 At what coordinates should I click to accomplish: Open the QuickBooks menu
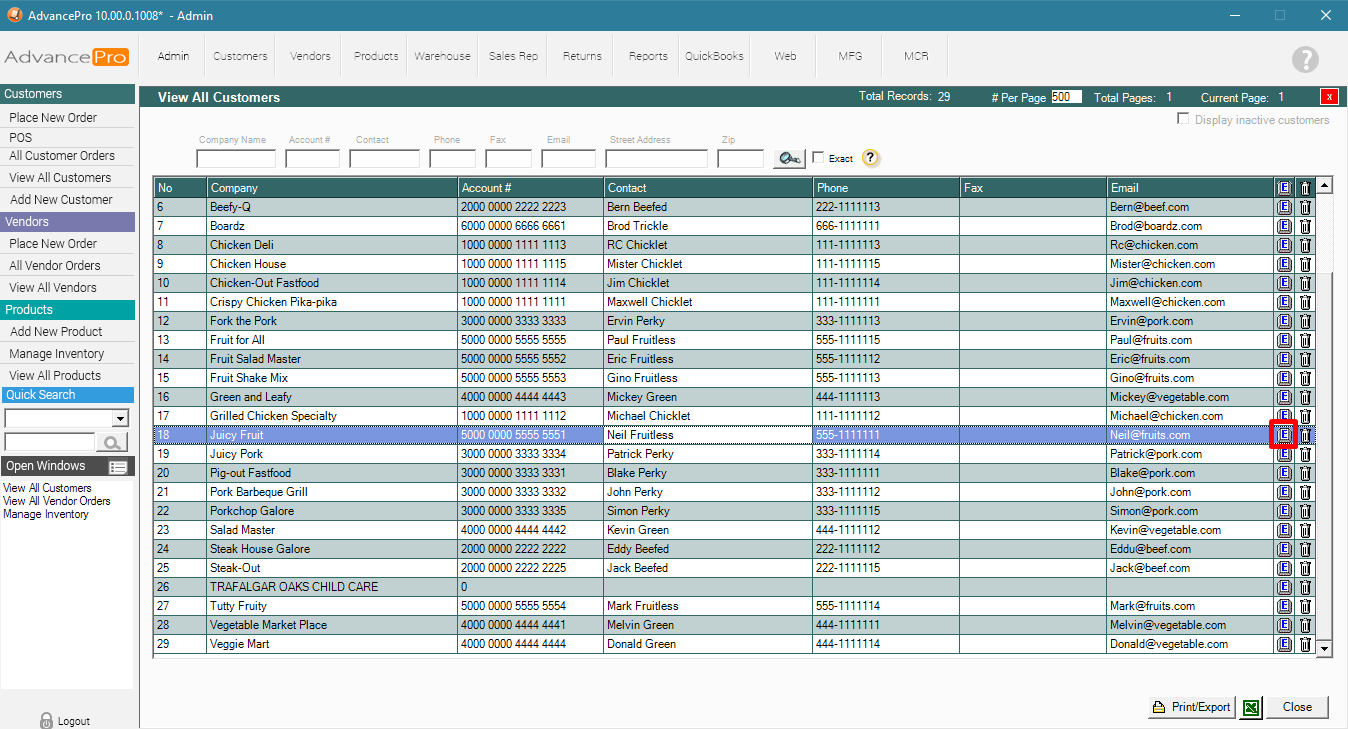[714, 56]
